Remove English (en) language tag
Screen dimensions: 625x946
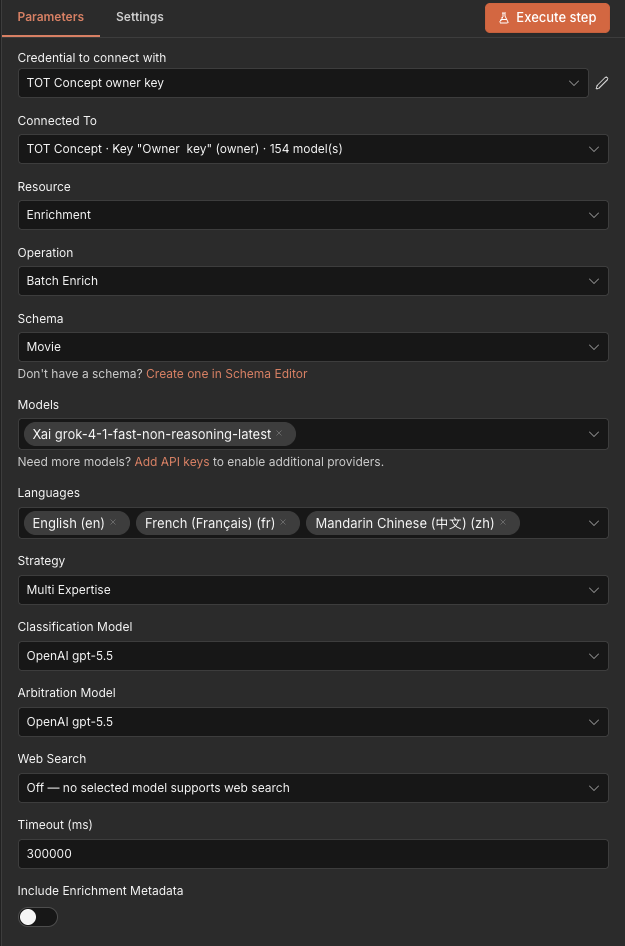113,522
